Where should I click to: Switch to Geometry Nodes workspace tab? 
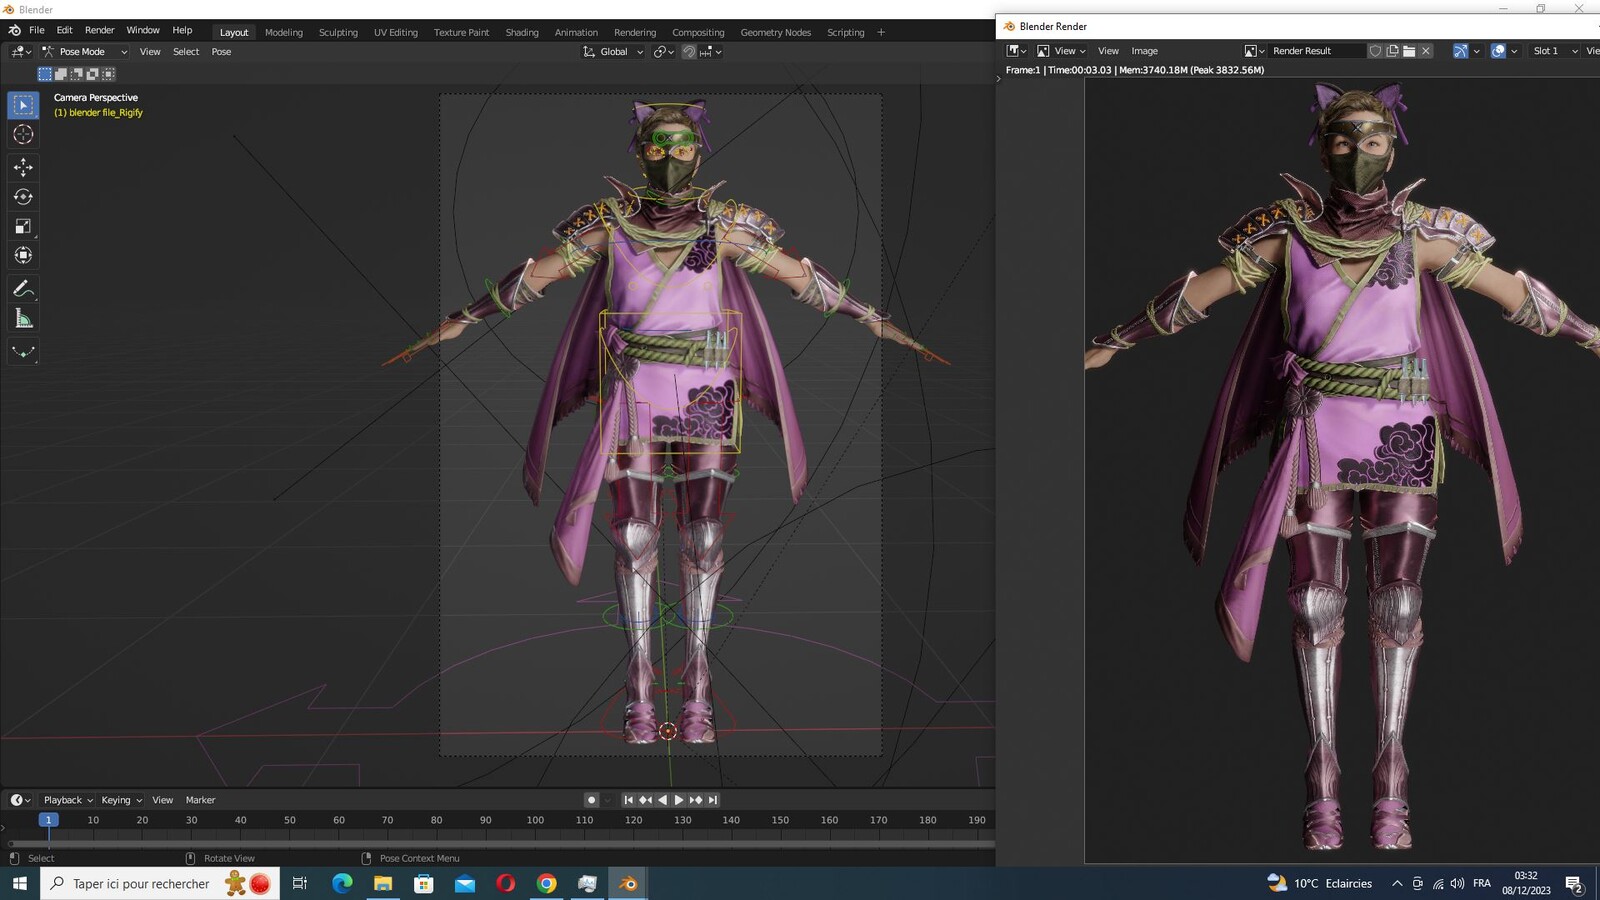(776, 32)
